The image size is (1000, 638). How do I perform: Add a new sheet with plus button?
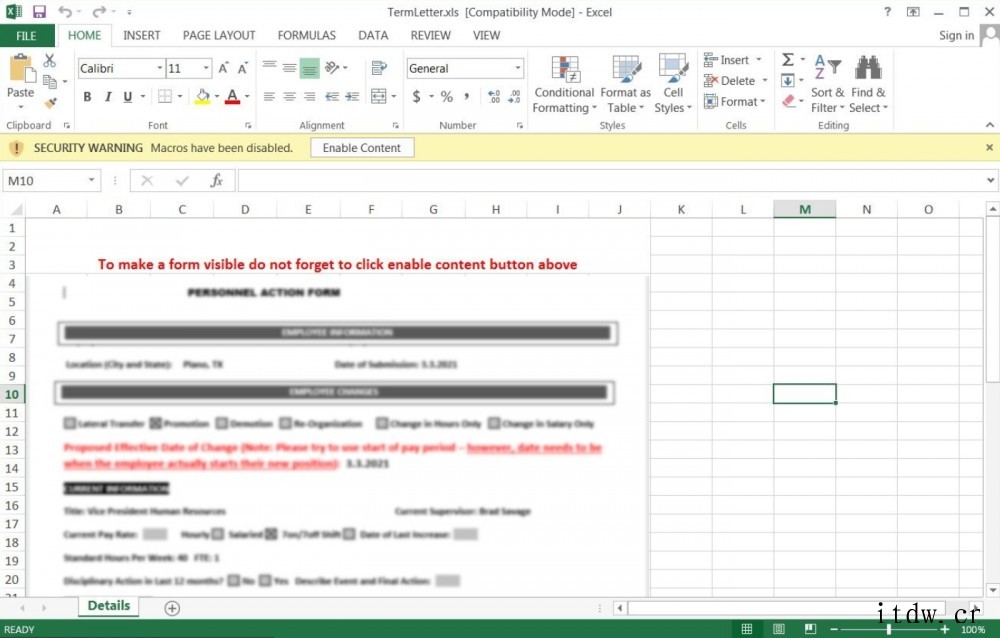pyautogui.click(x=172, y=608)
